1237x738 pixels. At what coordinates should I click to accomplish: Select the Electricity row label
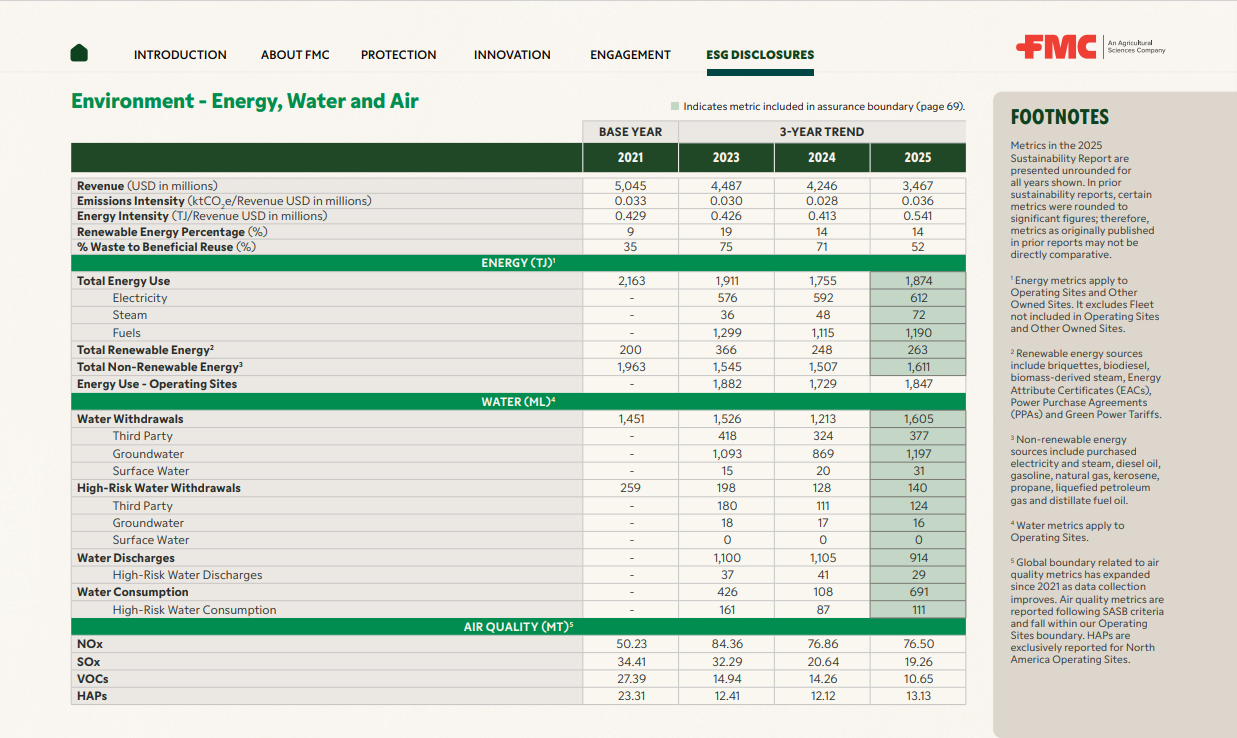click(x=140, y=298)
